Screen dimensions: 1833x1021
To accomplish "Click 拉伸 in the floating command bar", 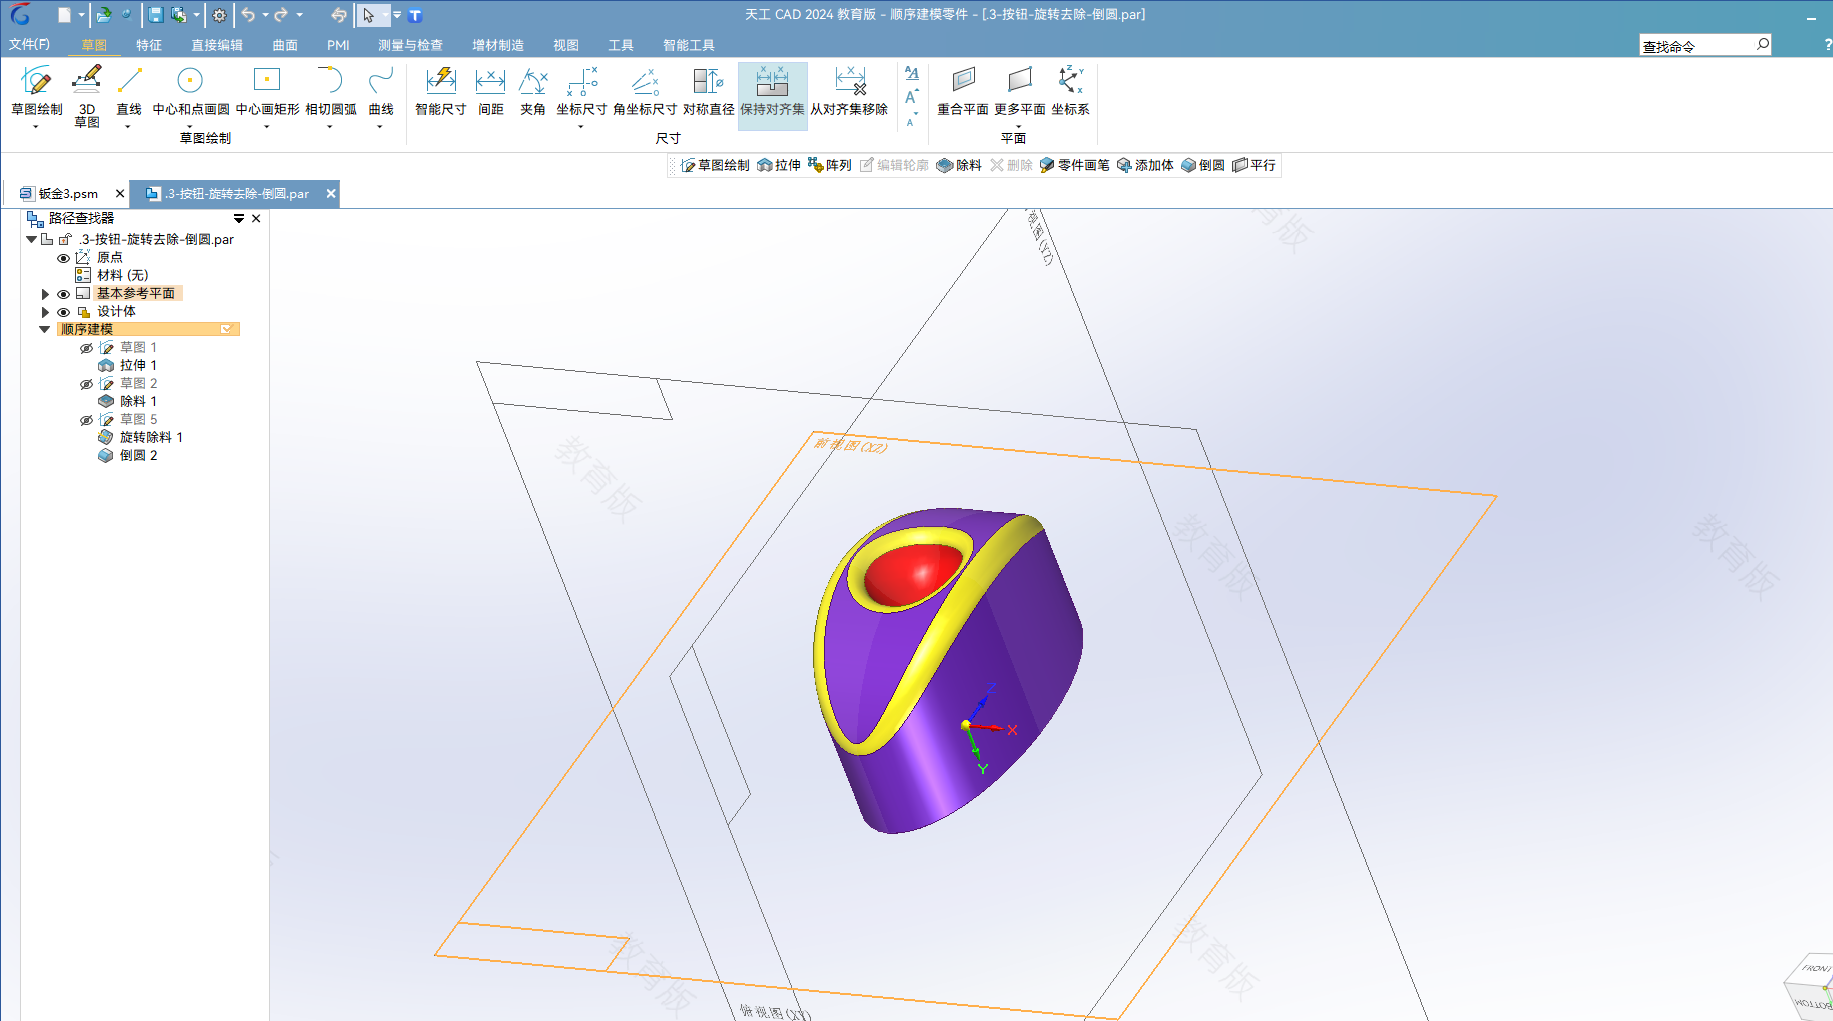I will (x=779, y=165).
